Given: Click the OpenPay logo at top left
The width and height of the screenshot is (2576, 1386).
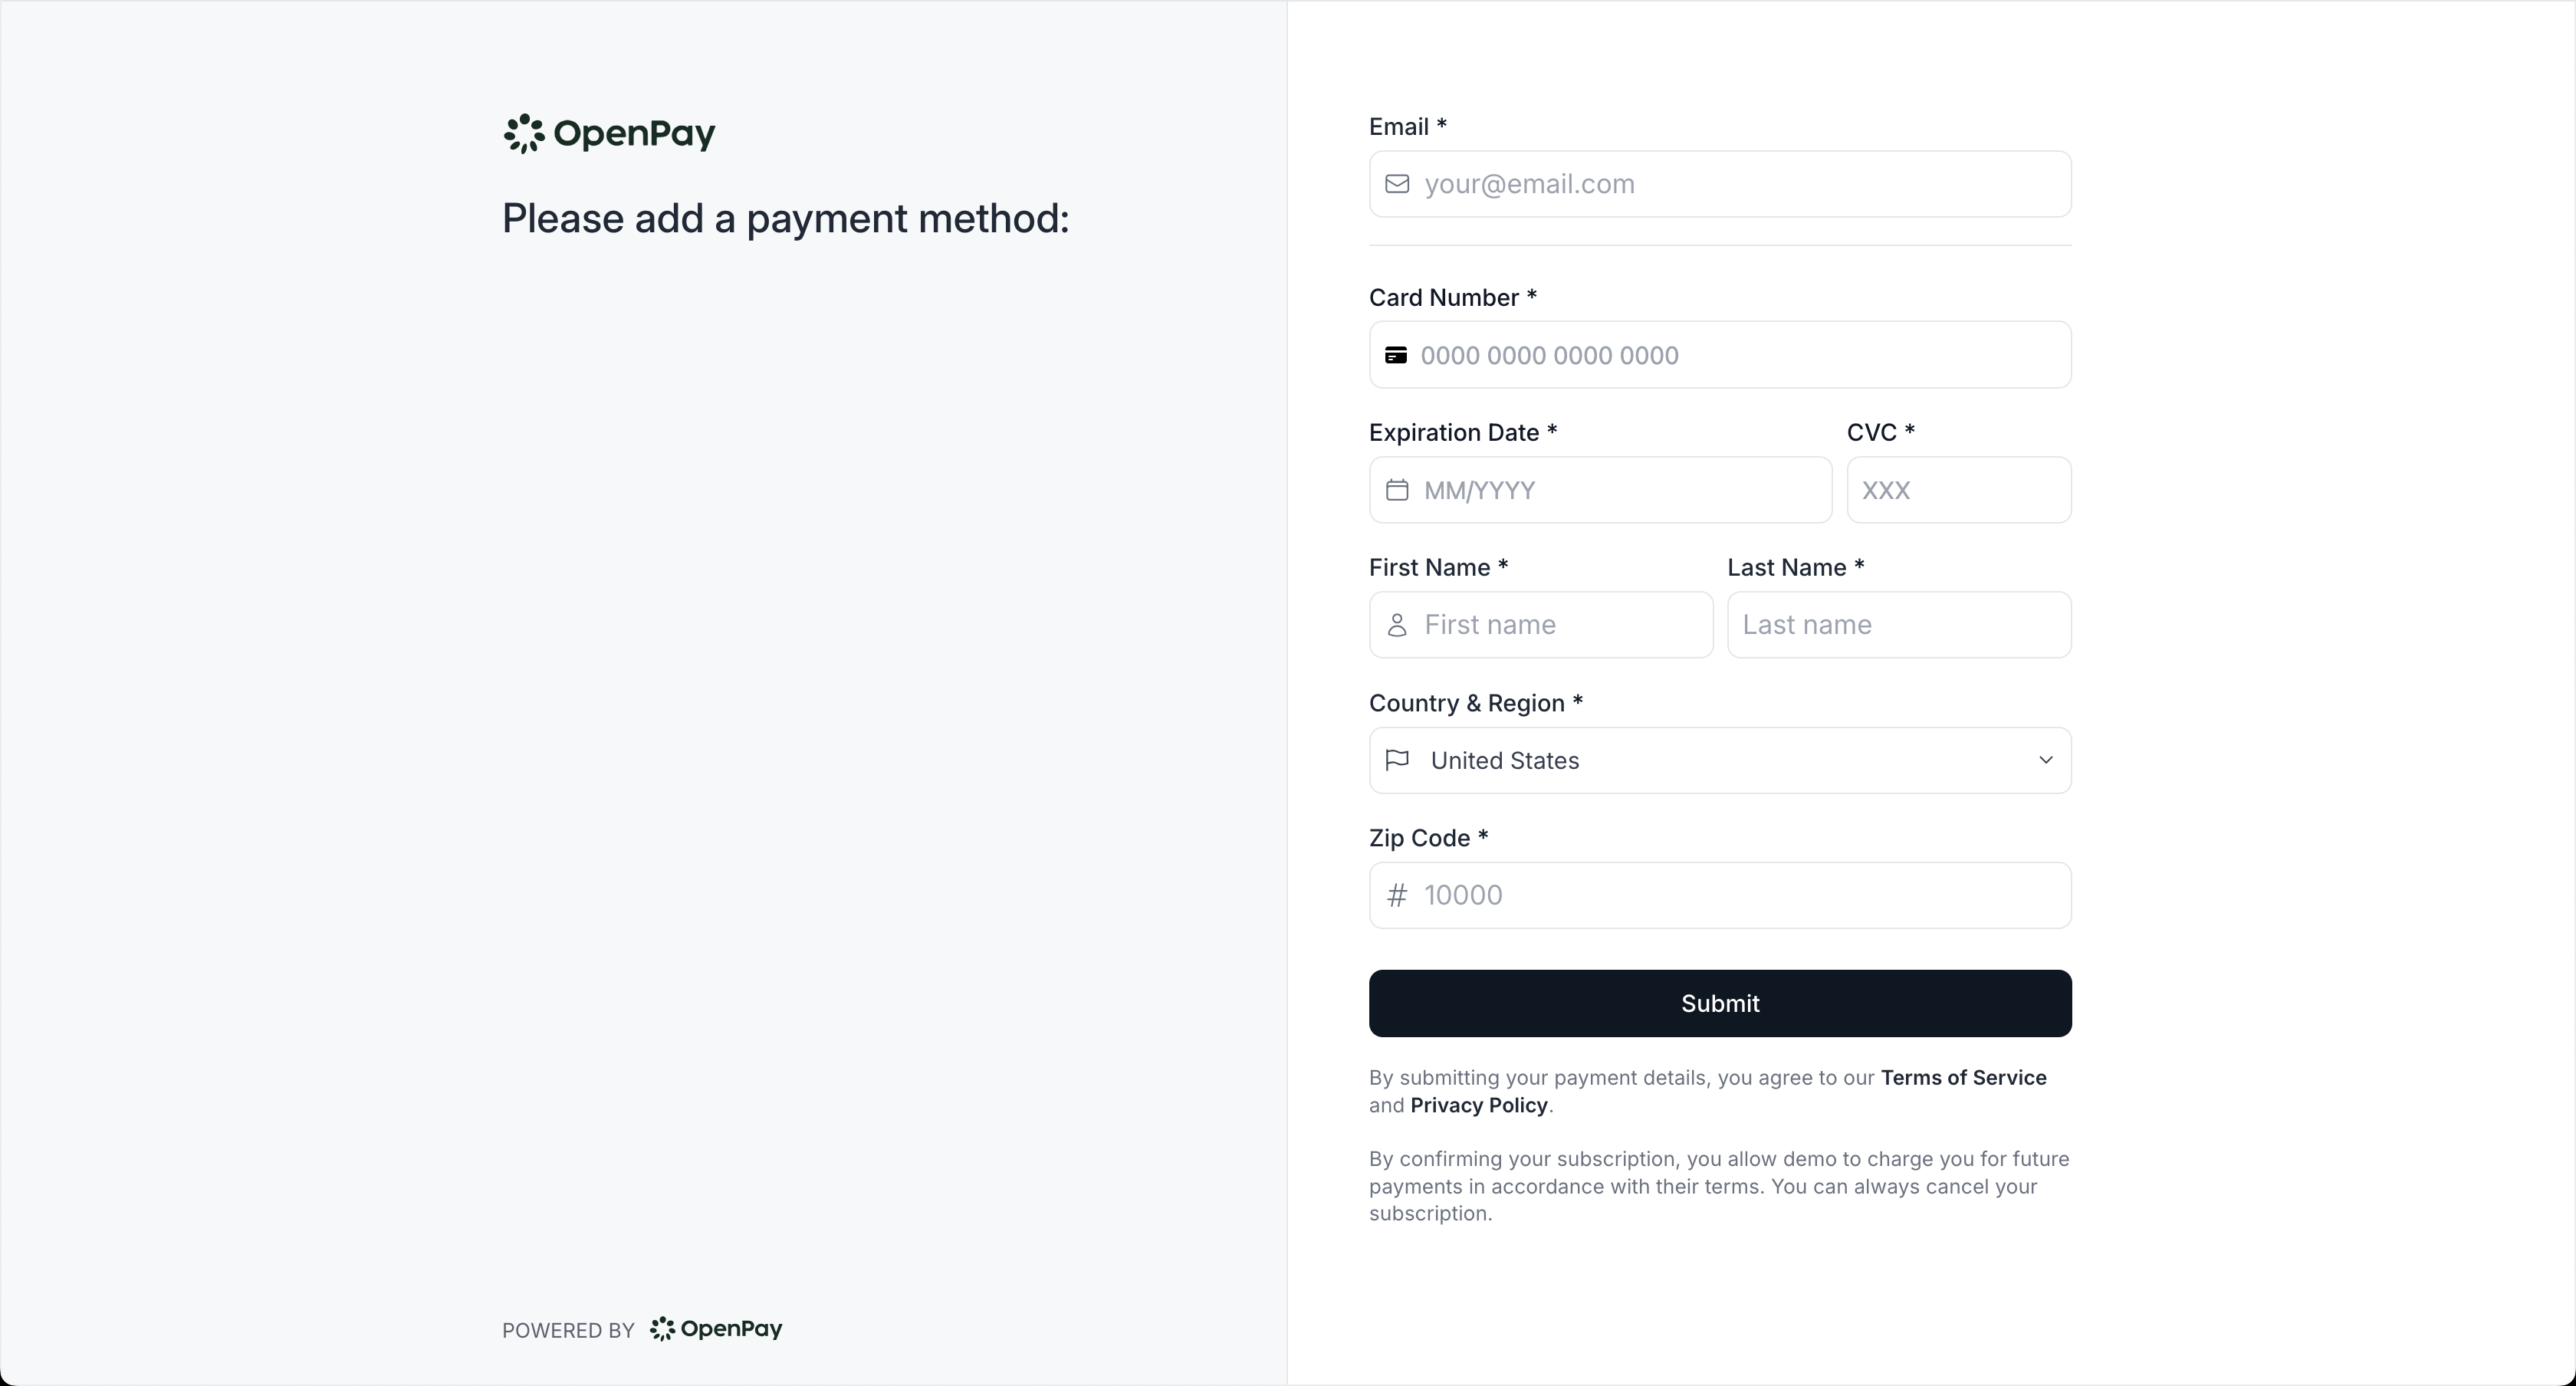Looking at the screenshot, I should pos(609,133).
